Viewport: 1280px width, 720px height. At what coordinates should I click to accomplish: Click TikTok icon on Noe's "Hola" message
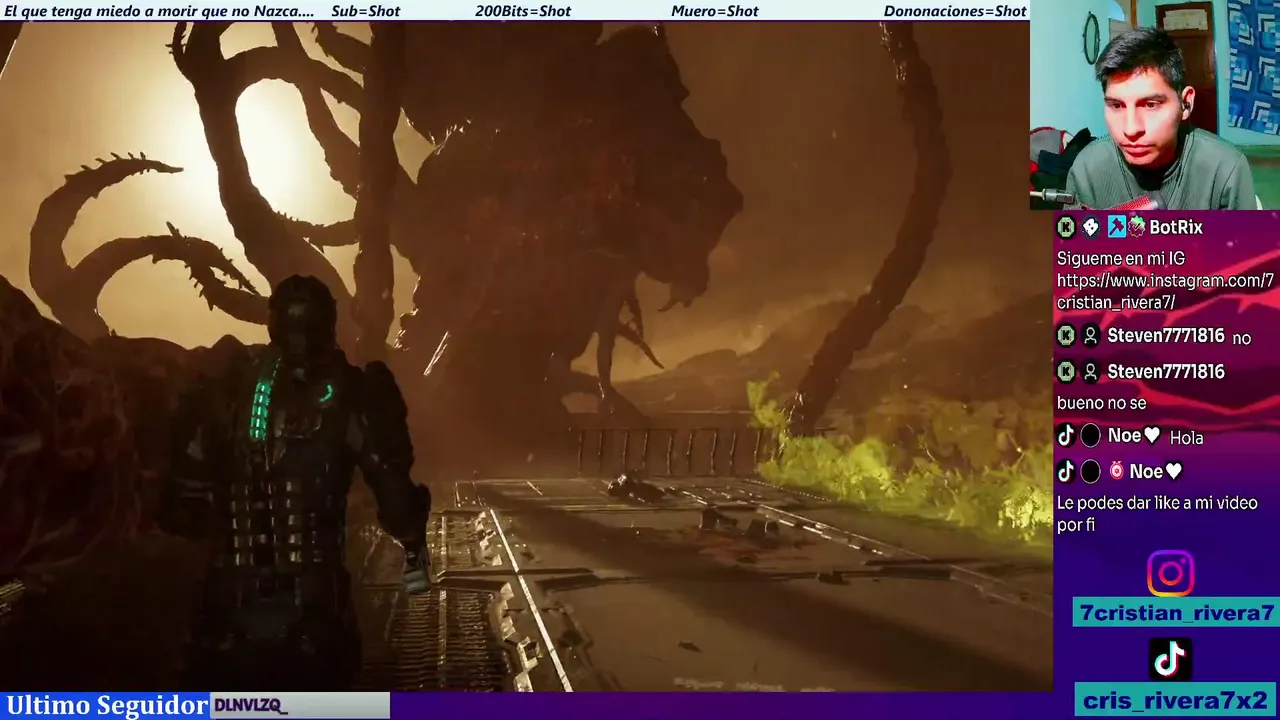pos(1066,436)
